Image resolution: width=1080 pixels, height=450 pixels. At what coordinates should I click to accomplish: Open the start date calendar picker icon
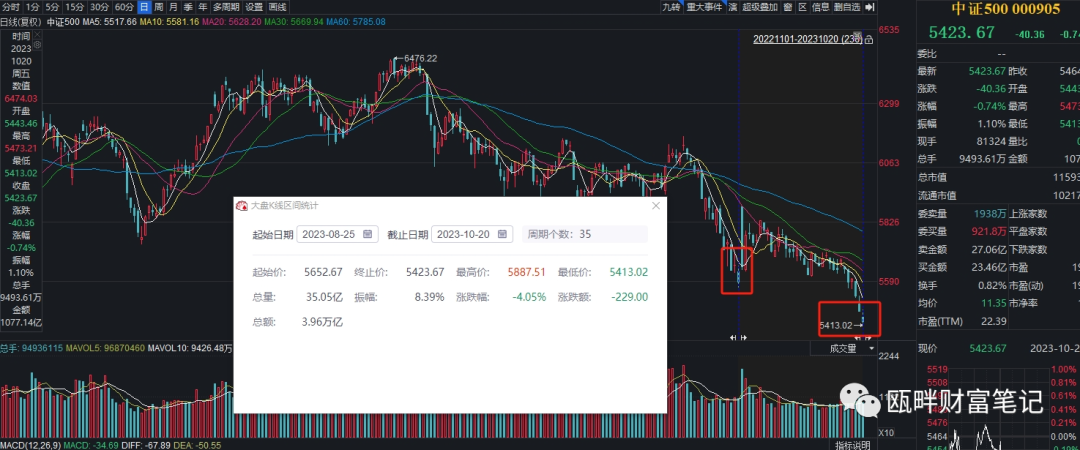[367, 234]
